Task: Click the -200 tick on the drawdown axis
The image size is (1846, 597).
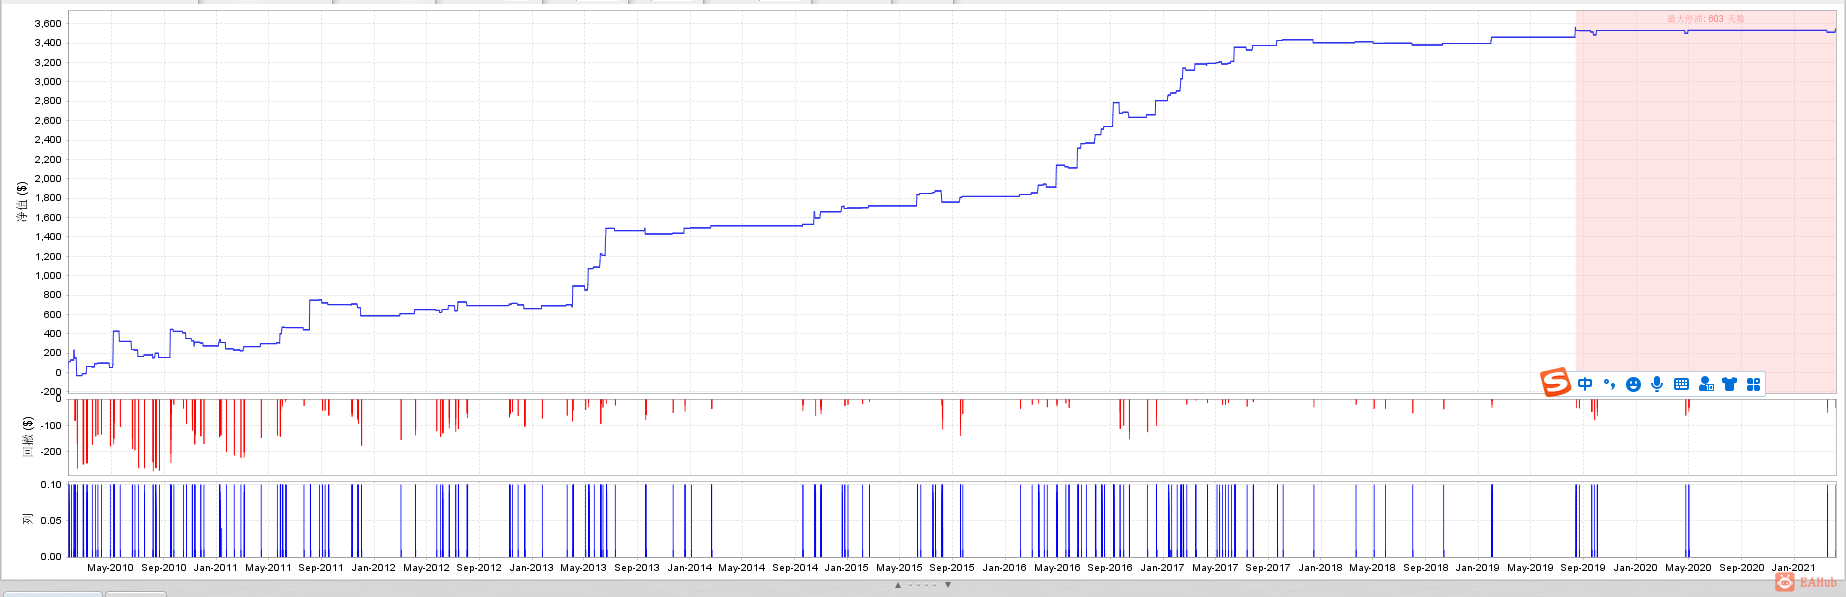Action: [50, 451]
